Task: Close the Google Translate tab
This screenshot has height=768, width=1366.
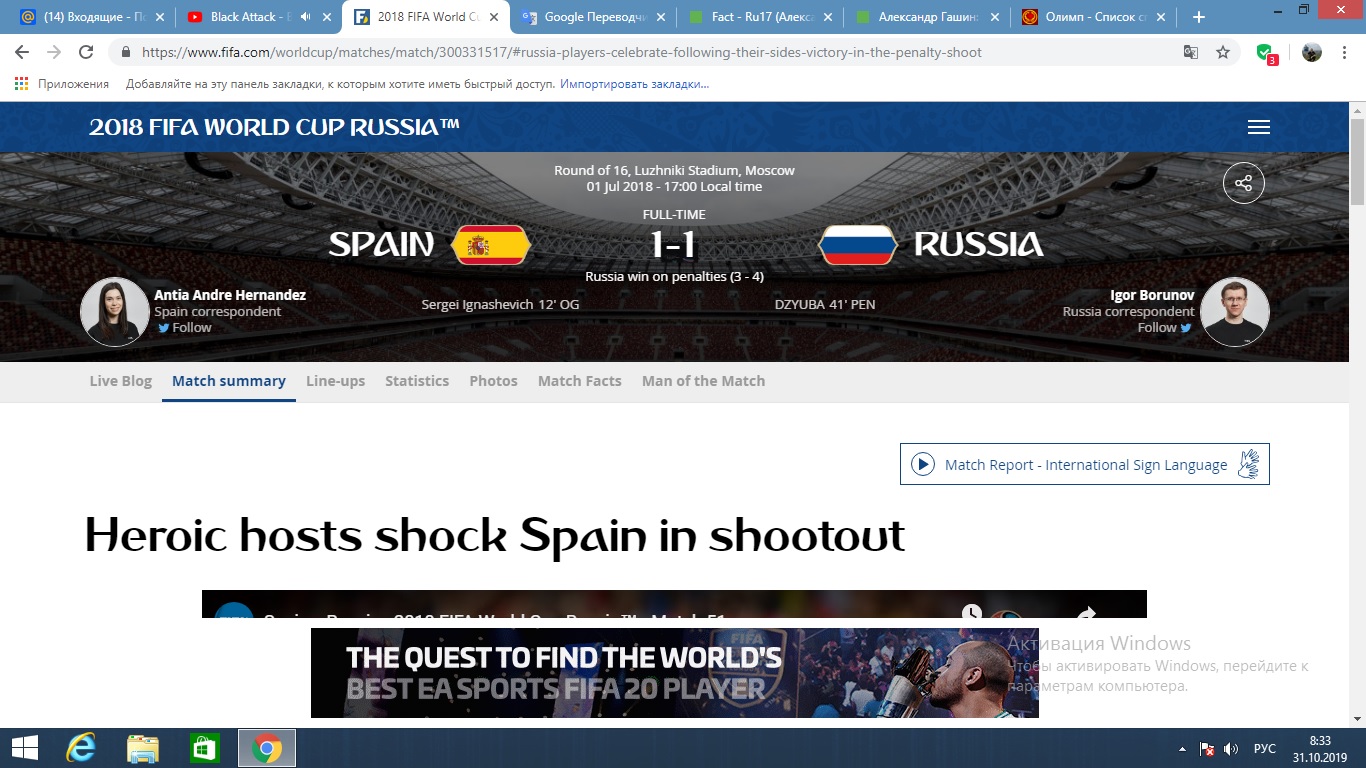Action: point(660,17)
